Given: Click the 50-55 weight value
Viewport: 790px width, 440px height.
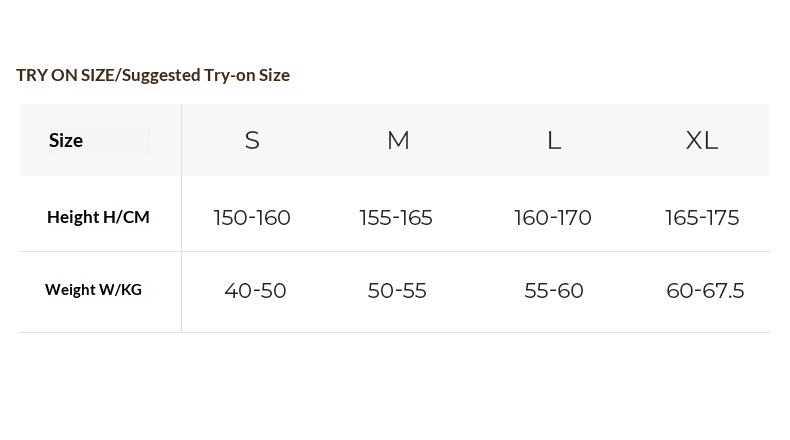Looking at the screenshot, I should pyautogui.click(x=397, y=291).
